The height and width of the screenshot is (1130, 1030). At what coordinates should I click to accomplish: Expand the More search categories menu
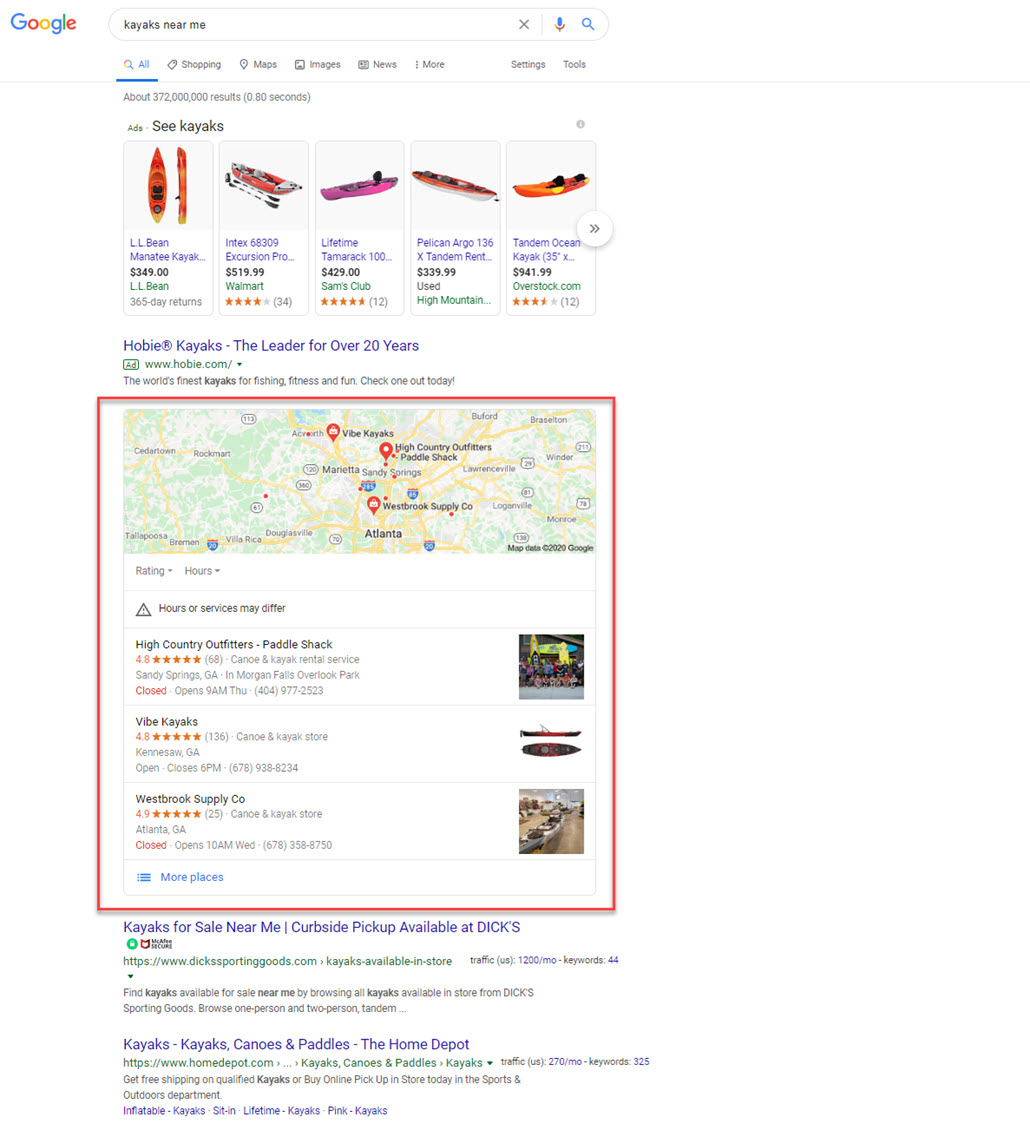(430, 64)
